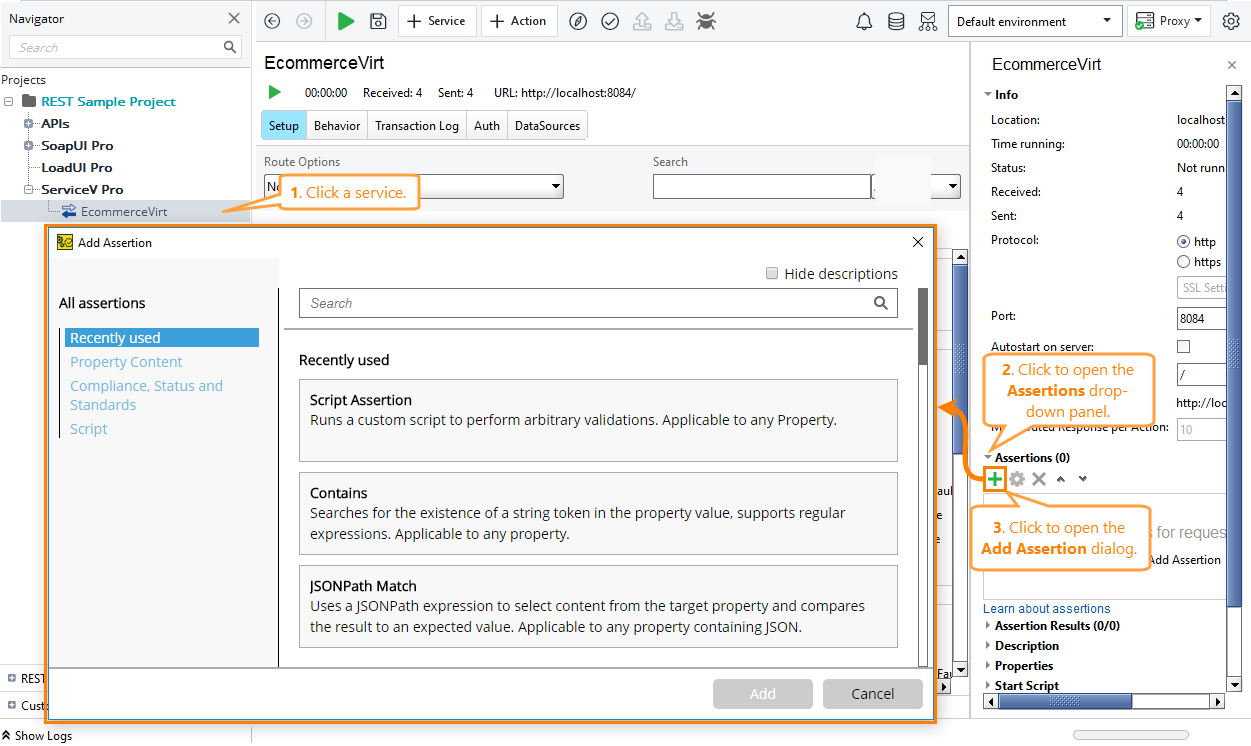Screen dimensions: 1251x746
Task: Switch to the Setup tab
Action: pos(284,126)
